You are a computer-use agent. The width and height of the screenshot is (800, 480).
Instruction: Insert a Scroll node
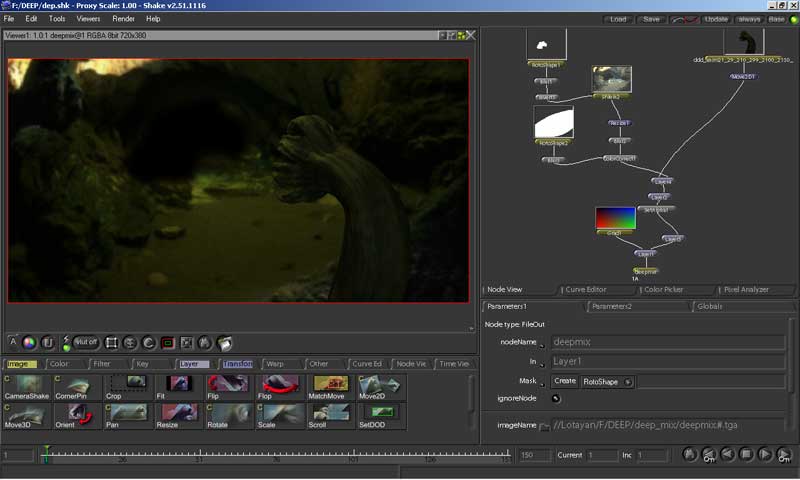click(x=330, y=416)
